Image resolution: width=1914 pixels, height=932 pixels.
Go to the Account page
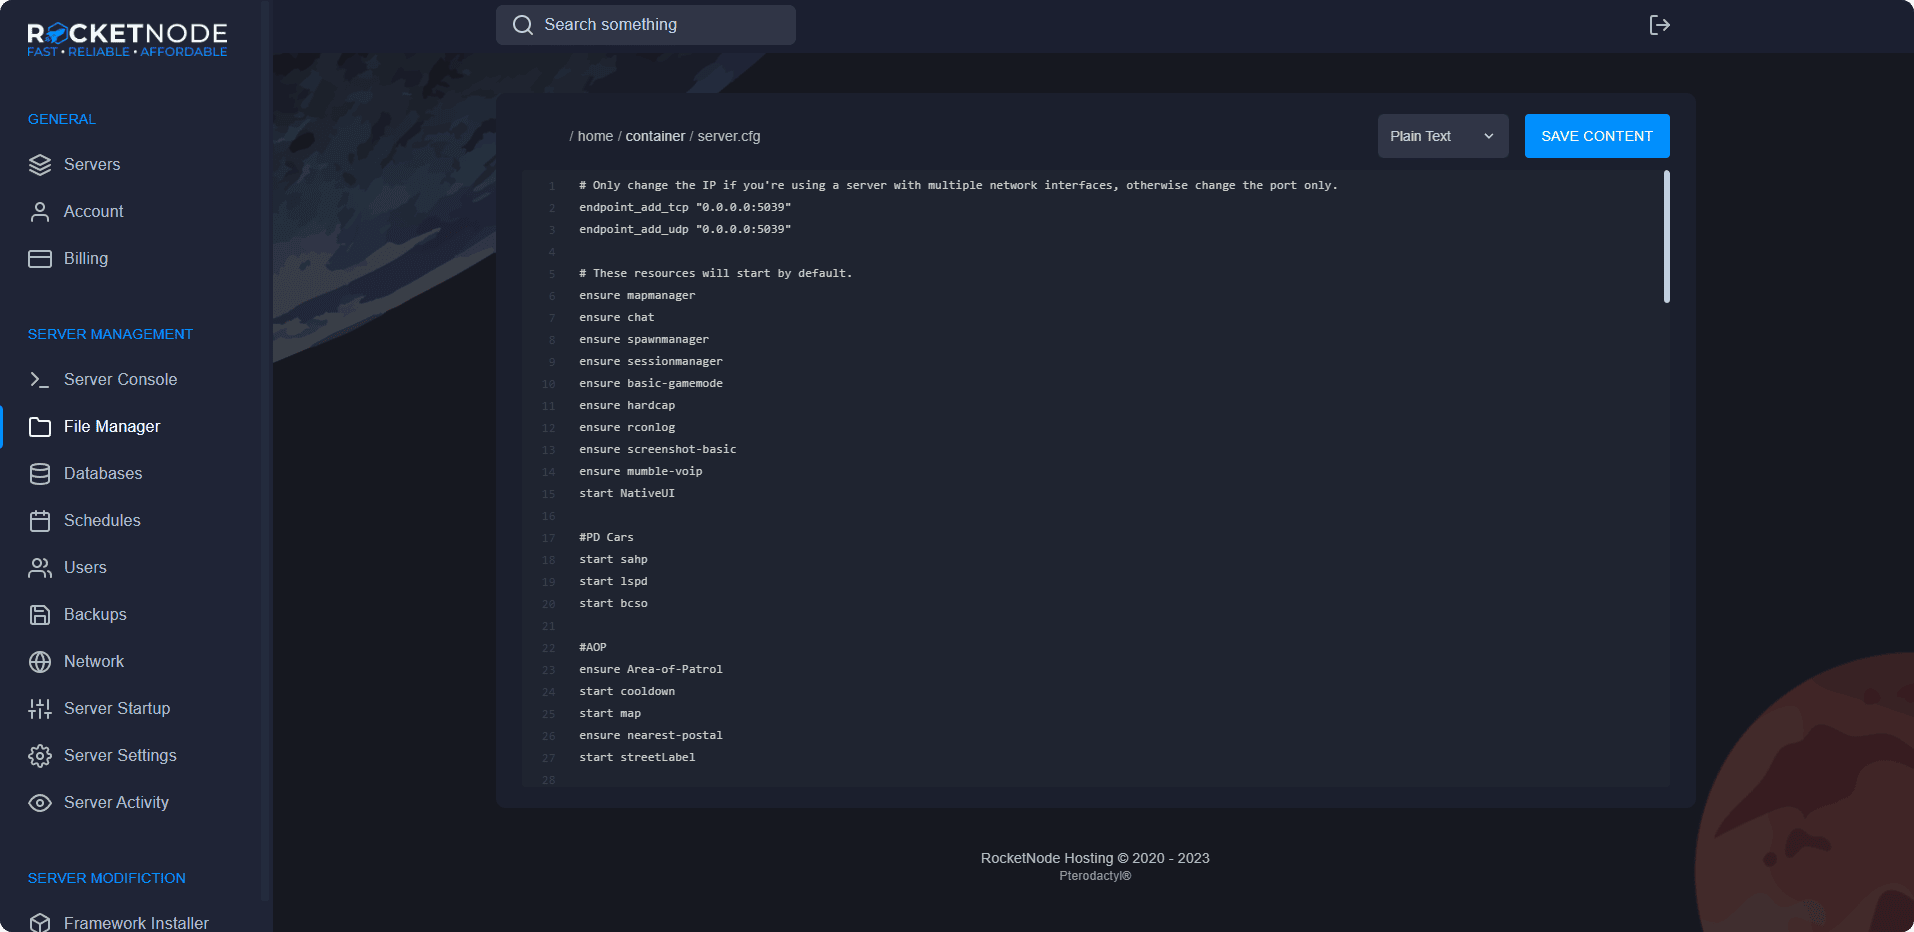pyautogui.click(x=93, y=212)
